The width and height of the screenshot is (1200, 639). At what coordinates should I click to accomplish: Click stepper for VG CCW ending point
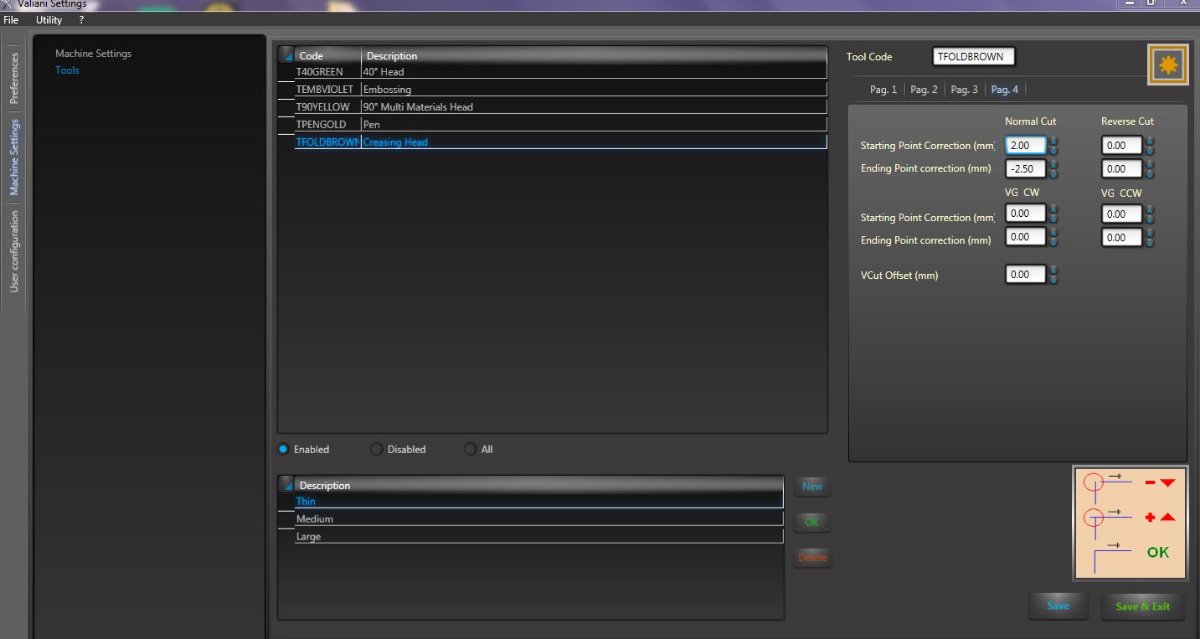1150,238
